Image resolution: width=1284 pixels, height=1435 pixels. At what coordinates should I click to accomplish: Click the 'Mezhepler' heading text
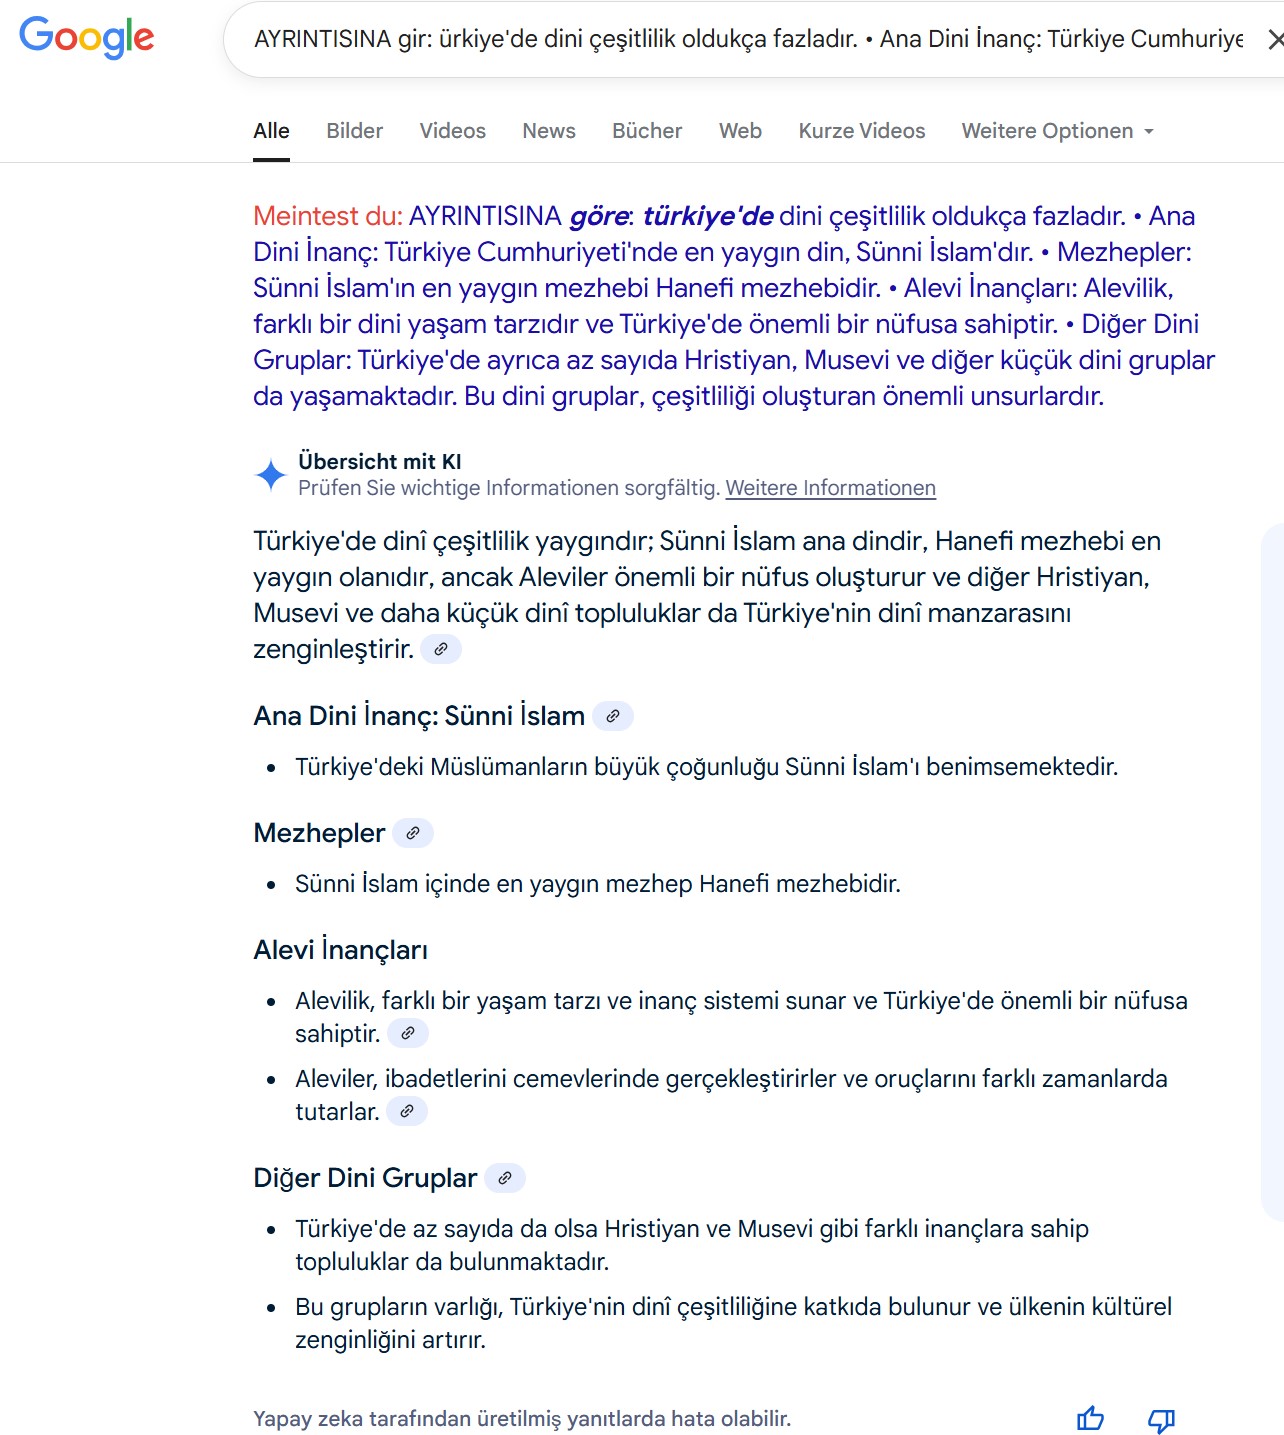(319, 833)
